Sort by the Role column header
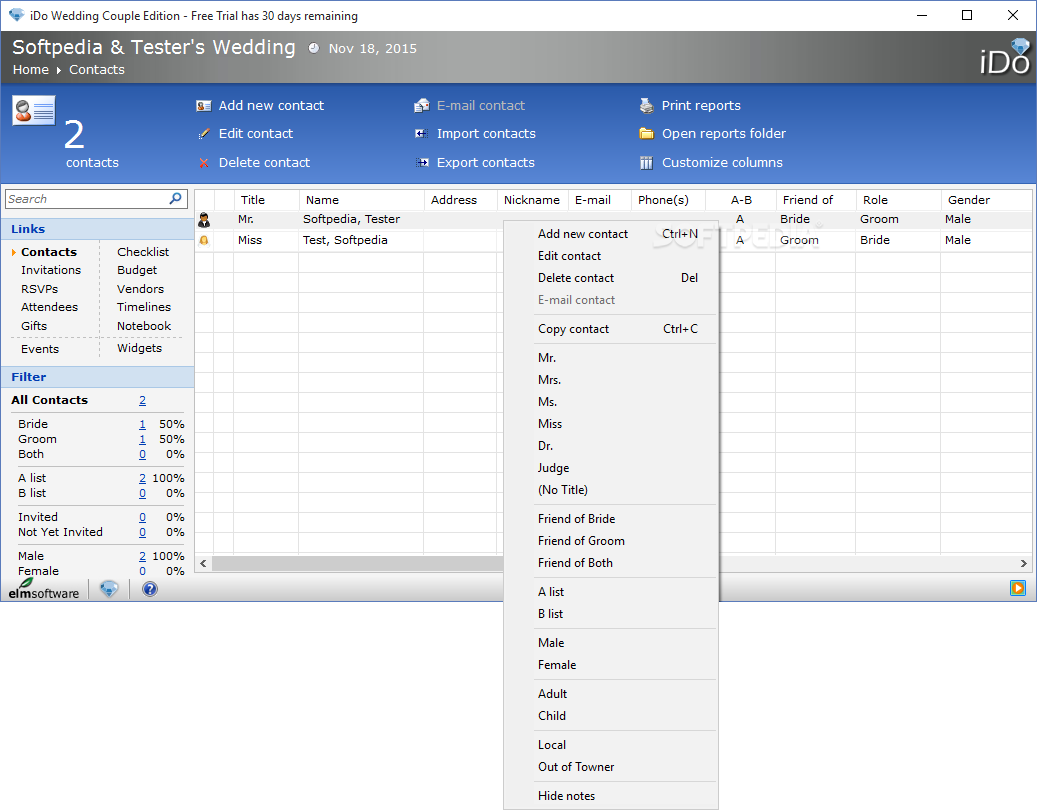Viewport: 1037px width, 810px height. click(898, 200)
